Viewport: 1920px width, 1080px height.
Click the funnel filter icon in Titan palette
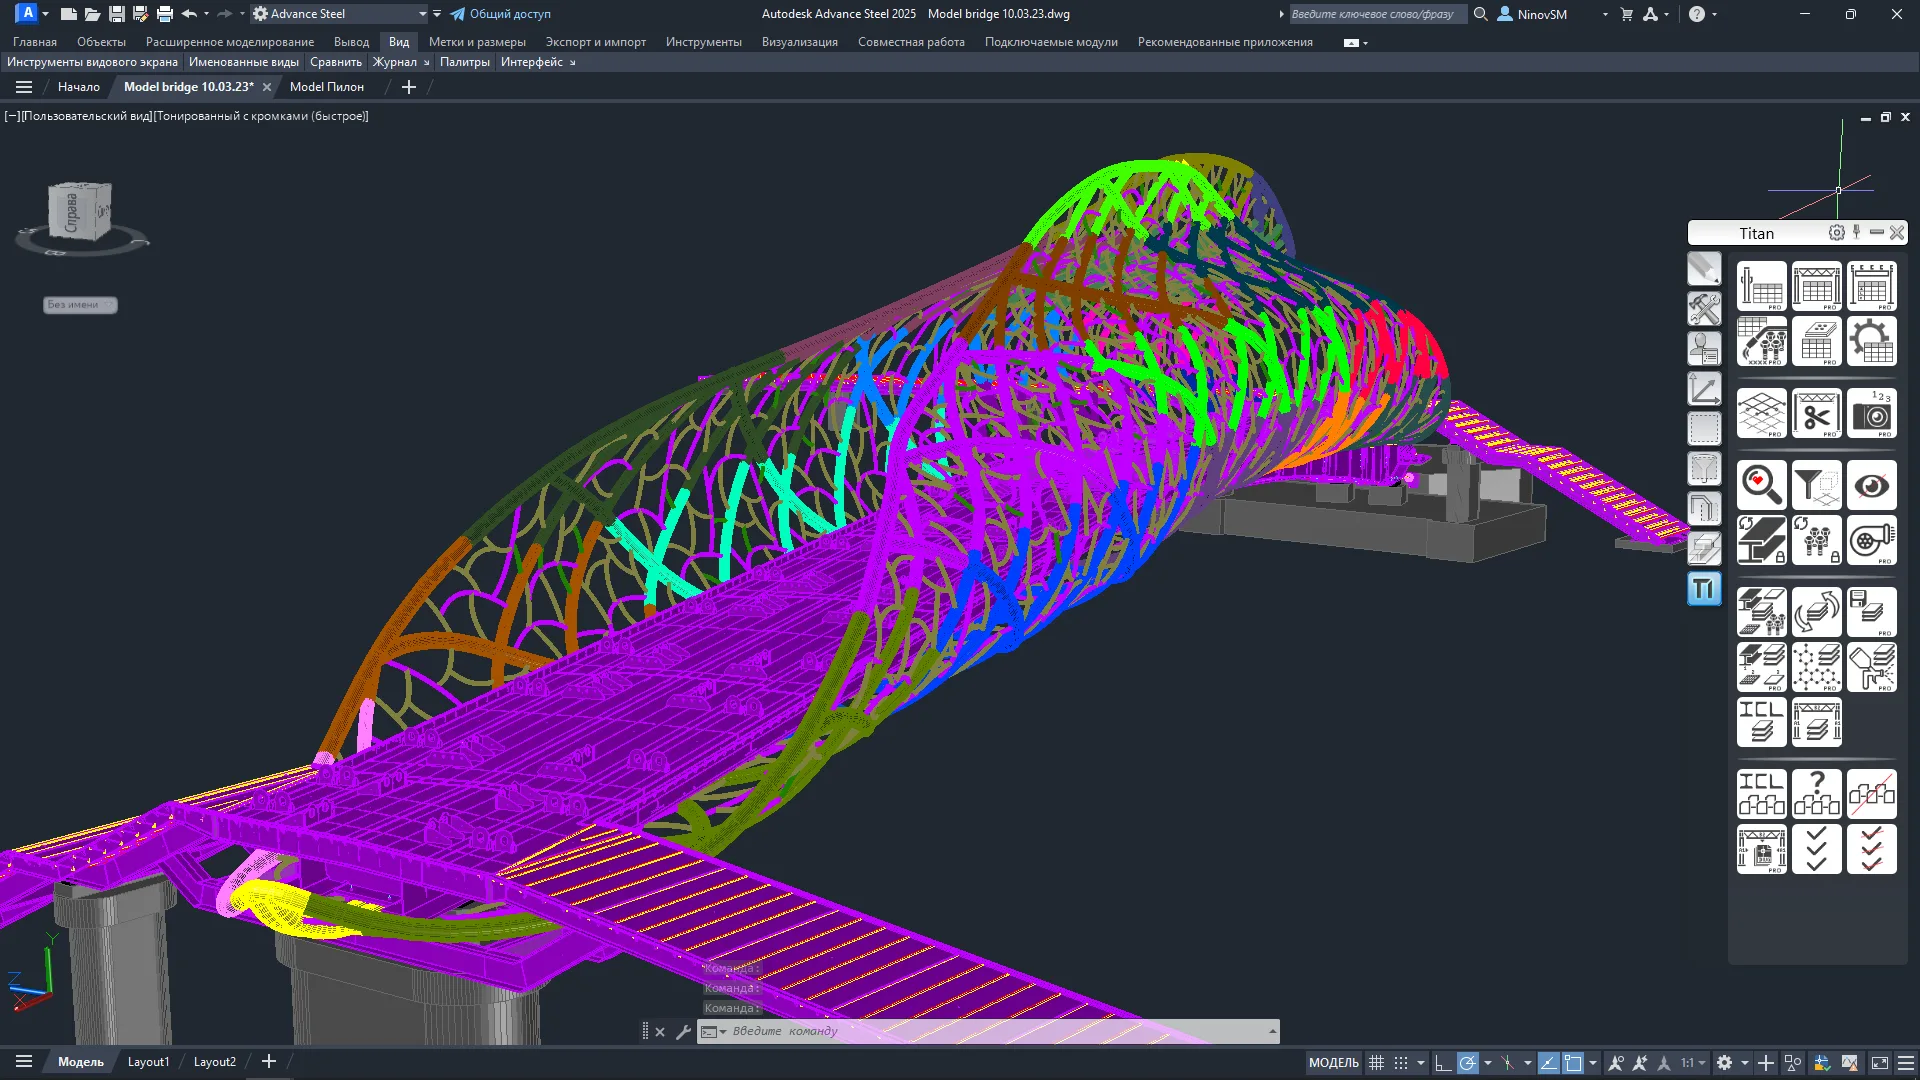(x=1816, y=486)
